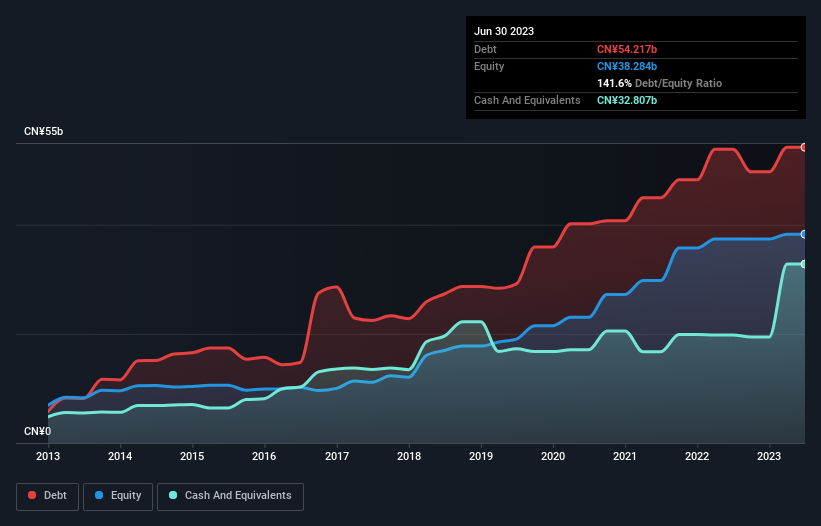Click the blue Equity endpoint marker
This screenshot has width=821, height=526.
coord(804,234)
